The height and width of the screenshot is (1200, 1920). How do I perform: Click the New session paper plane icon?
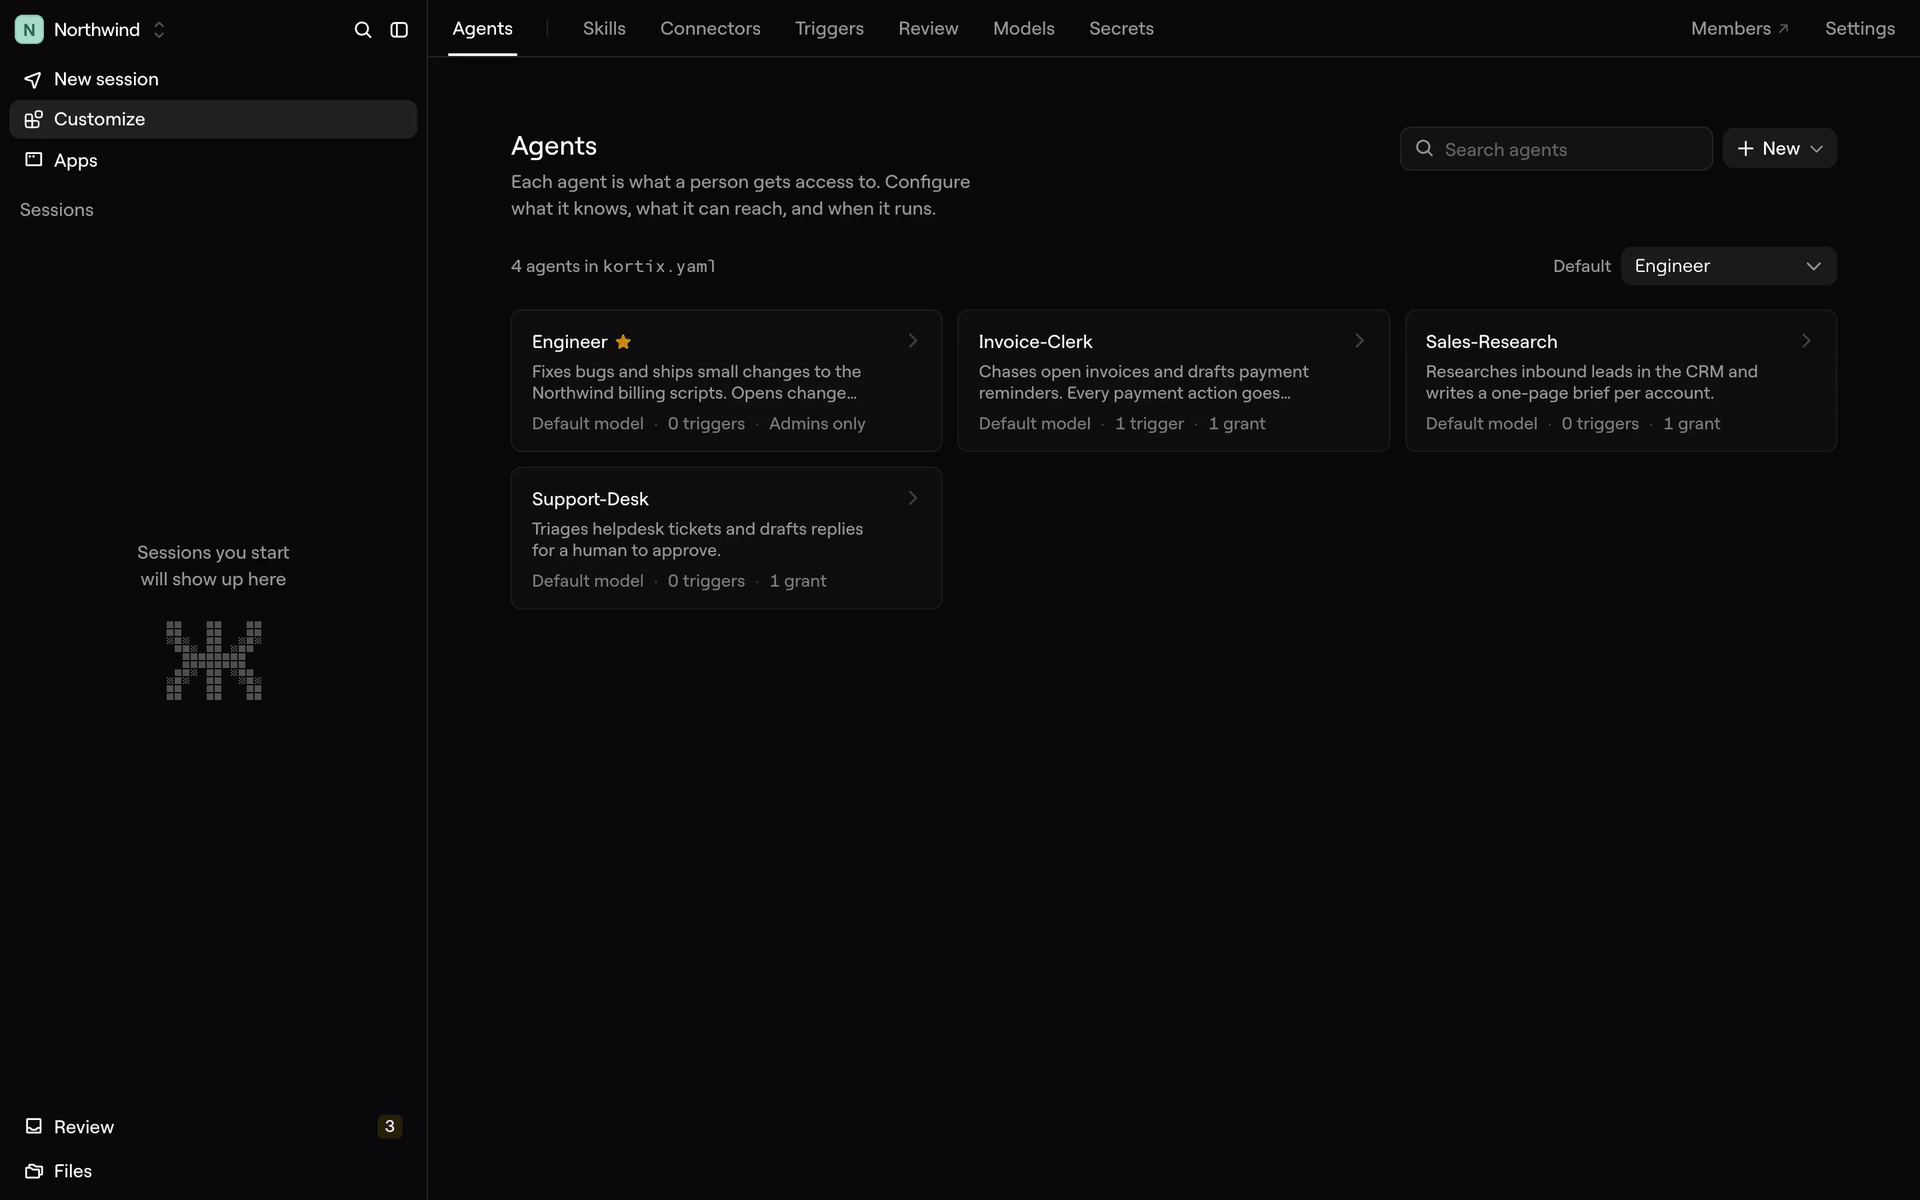(33, 80)
